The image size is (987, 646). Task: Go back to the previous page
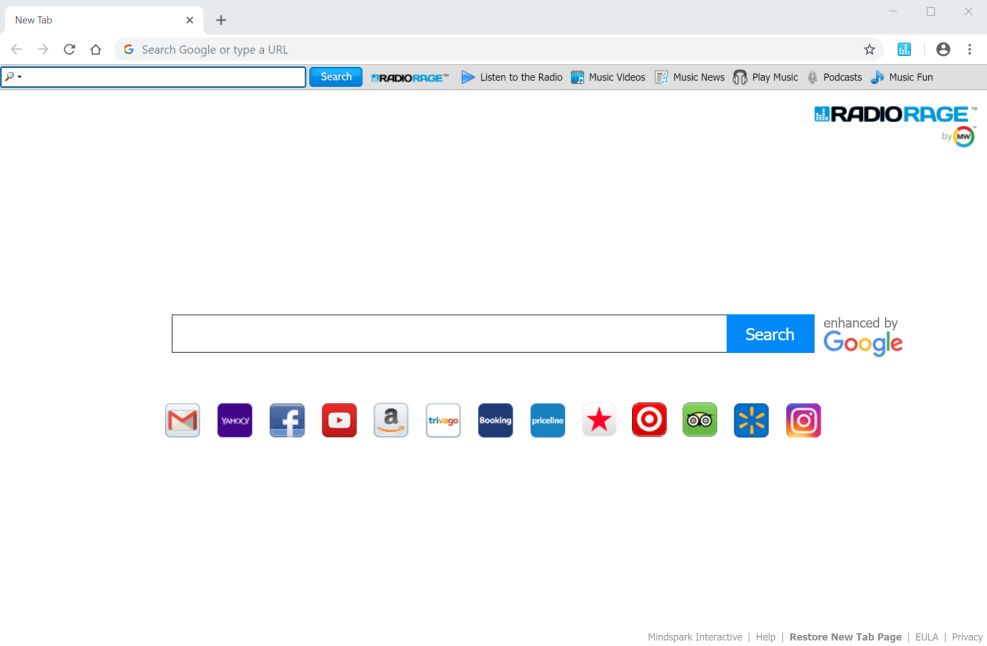(x=16, y=49)
